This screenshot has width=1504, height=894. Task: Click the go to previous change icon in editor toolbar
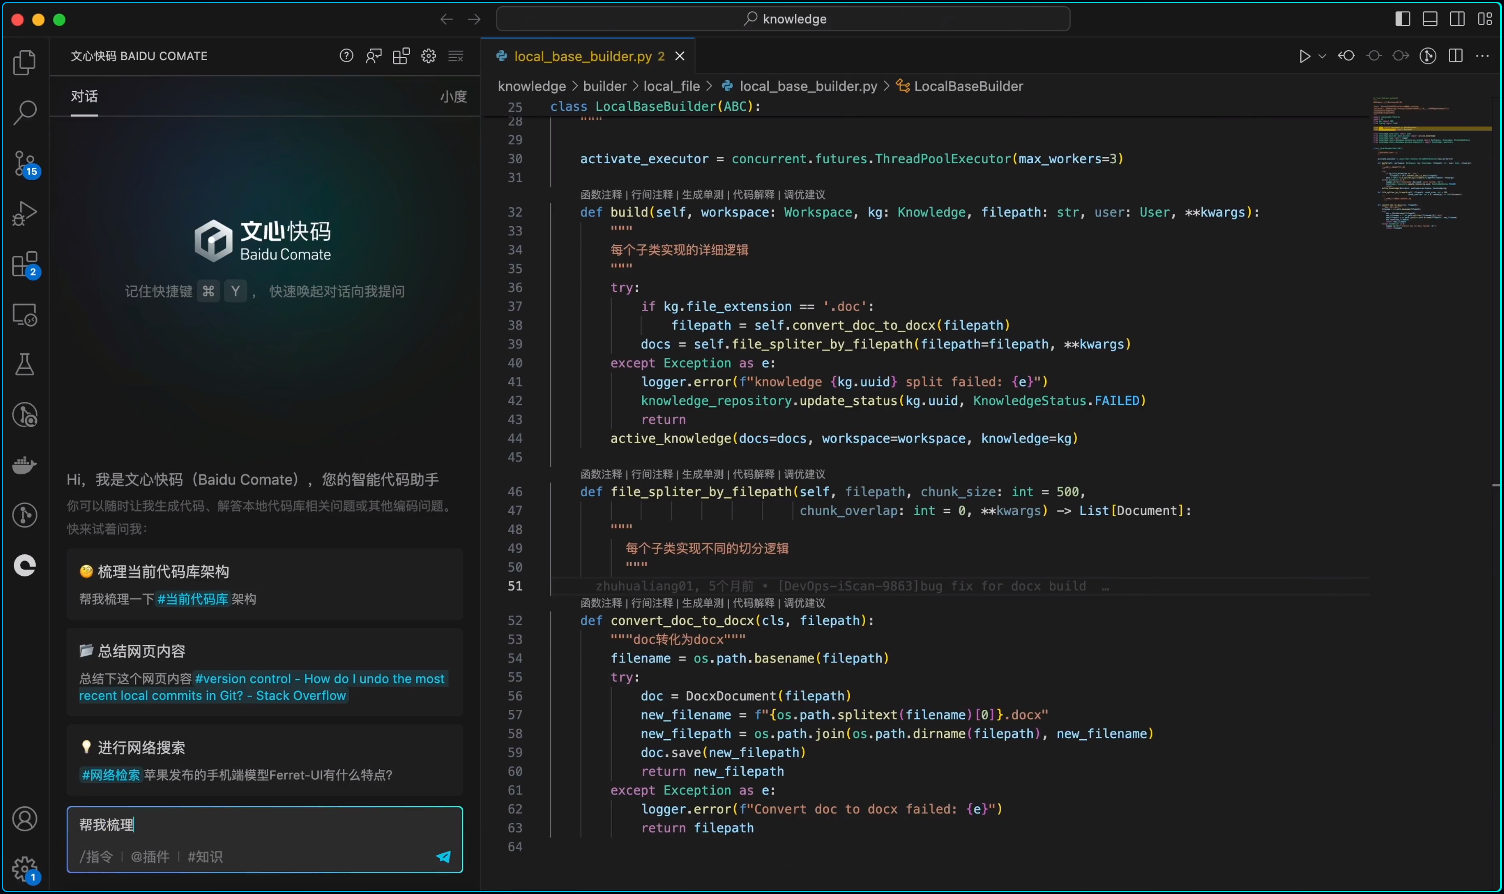point(1347,56)
